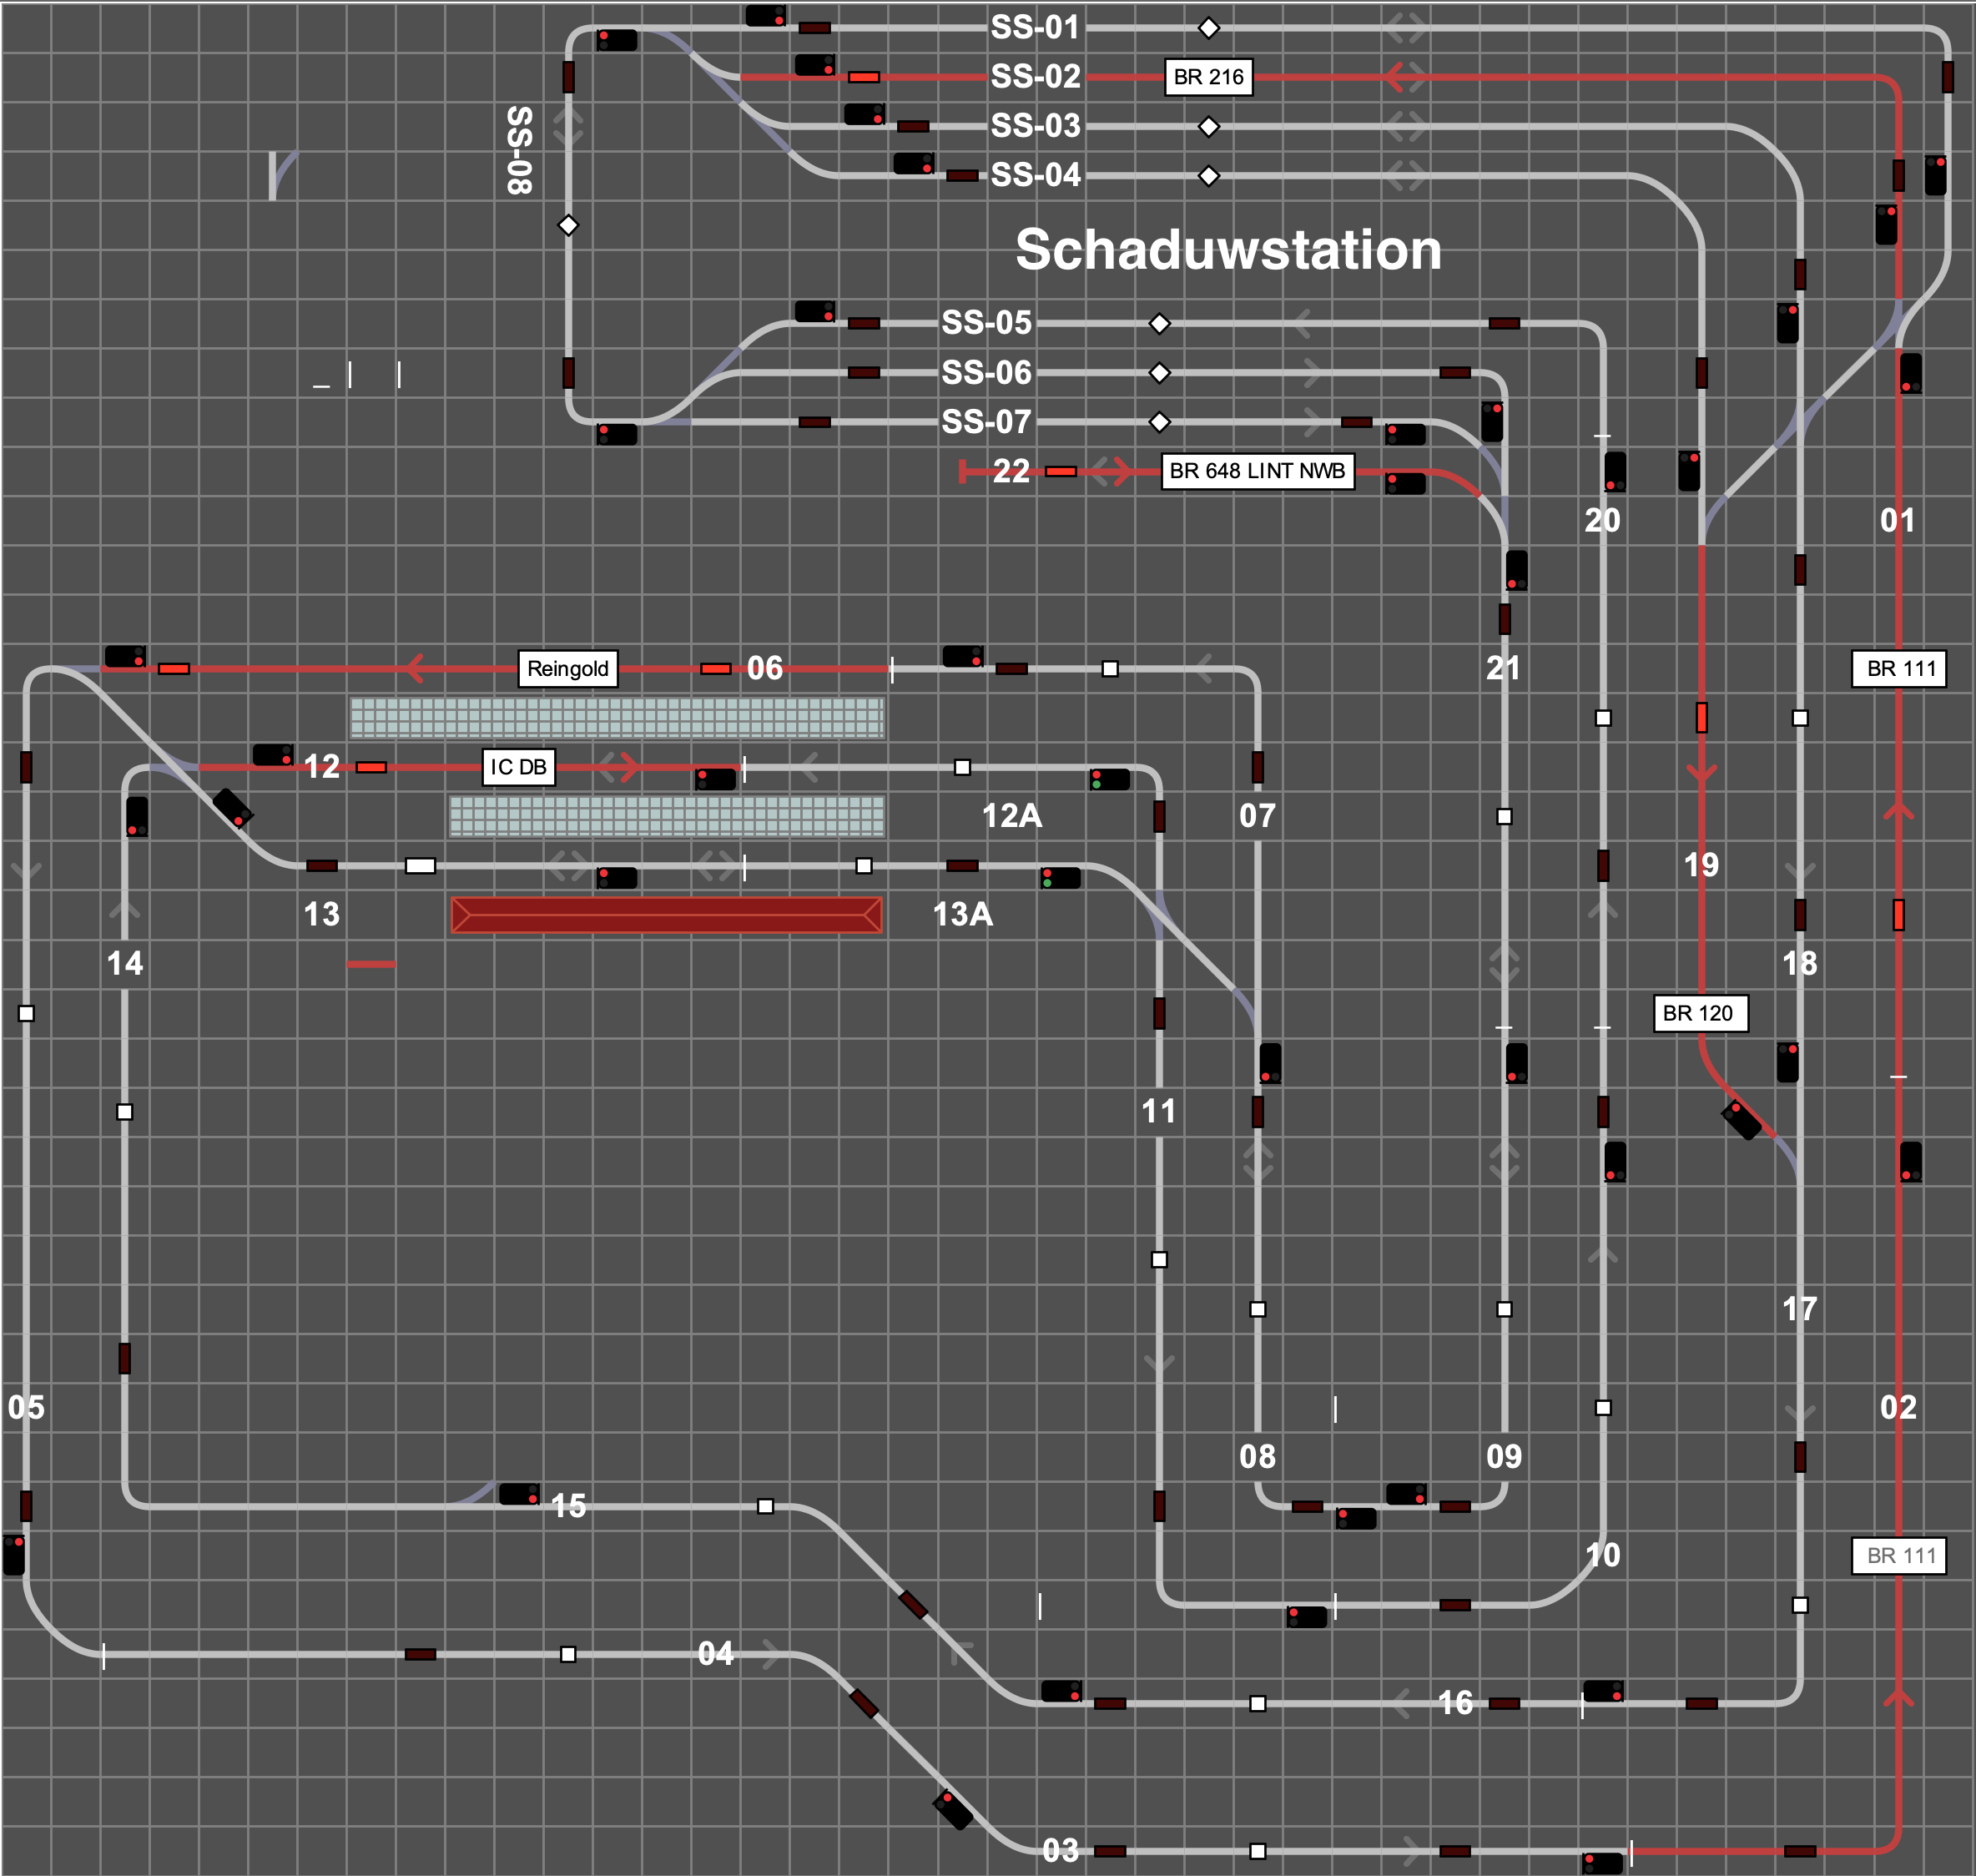Click the diamond sensor on track SS-06
Image resolution: width=1976 pixels, height=1876 pixels.
pyautogui.click(x=1159, y=373)
